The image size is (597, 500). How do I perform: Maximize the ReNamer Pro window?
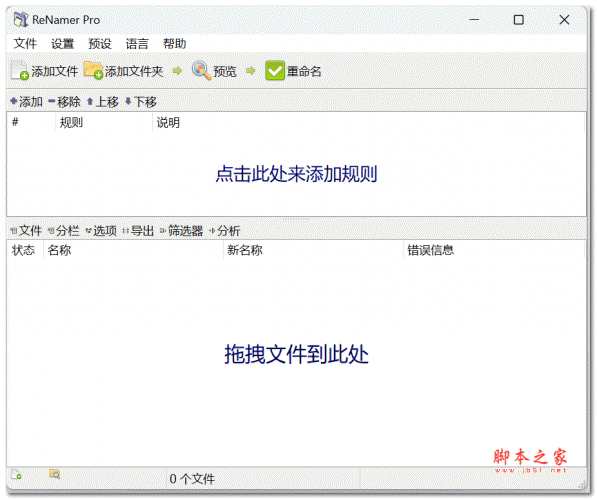519,20
